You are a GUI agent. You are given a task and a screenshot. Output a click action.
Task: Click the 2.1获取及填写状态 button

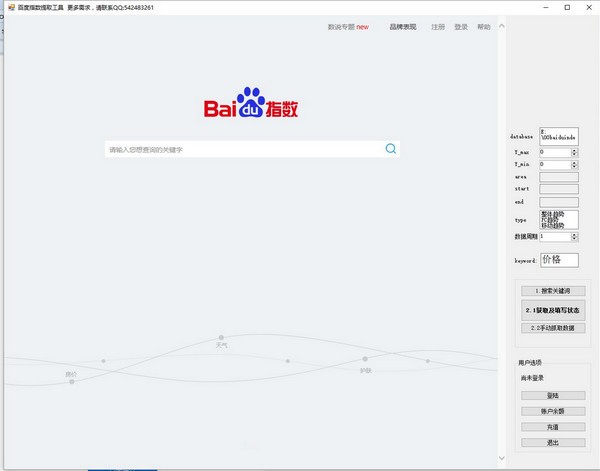(x=553, y=310)
